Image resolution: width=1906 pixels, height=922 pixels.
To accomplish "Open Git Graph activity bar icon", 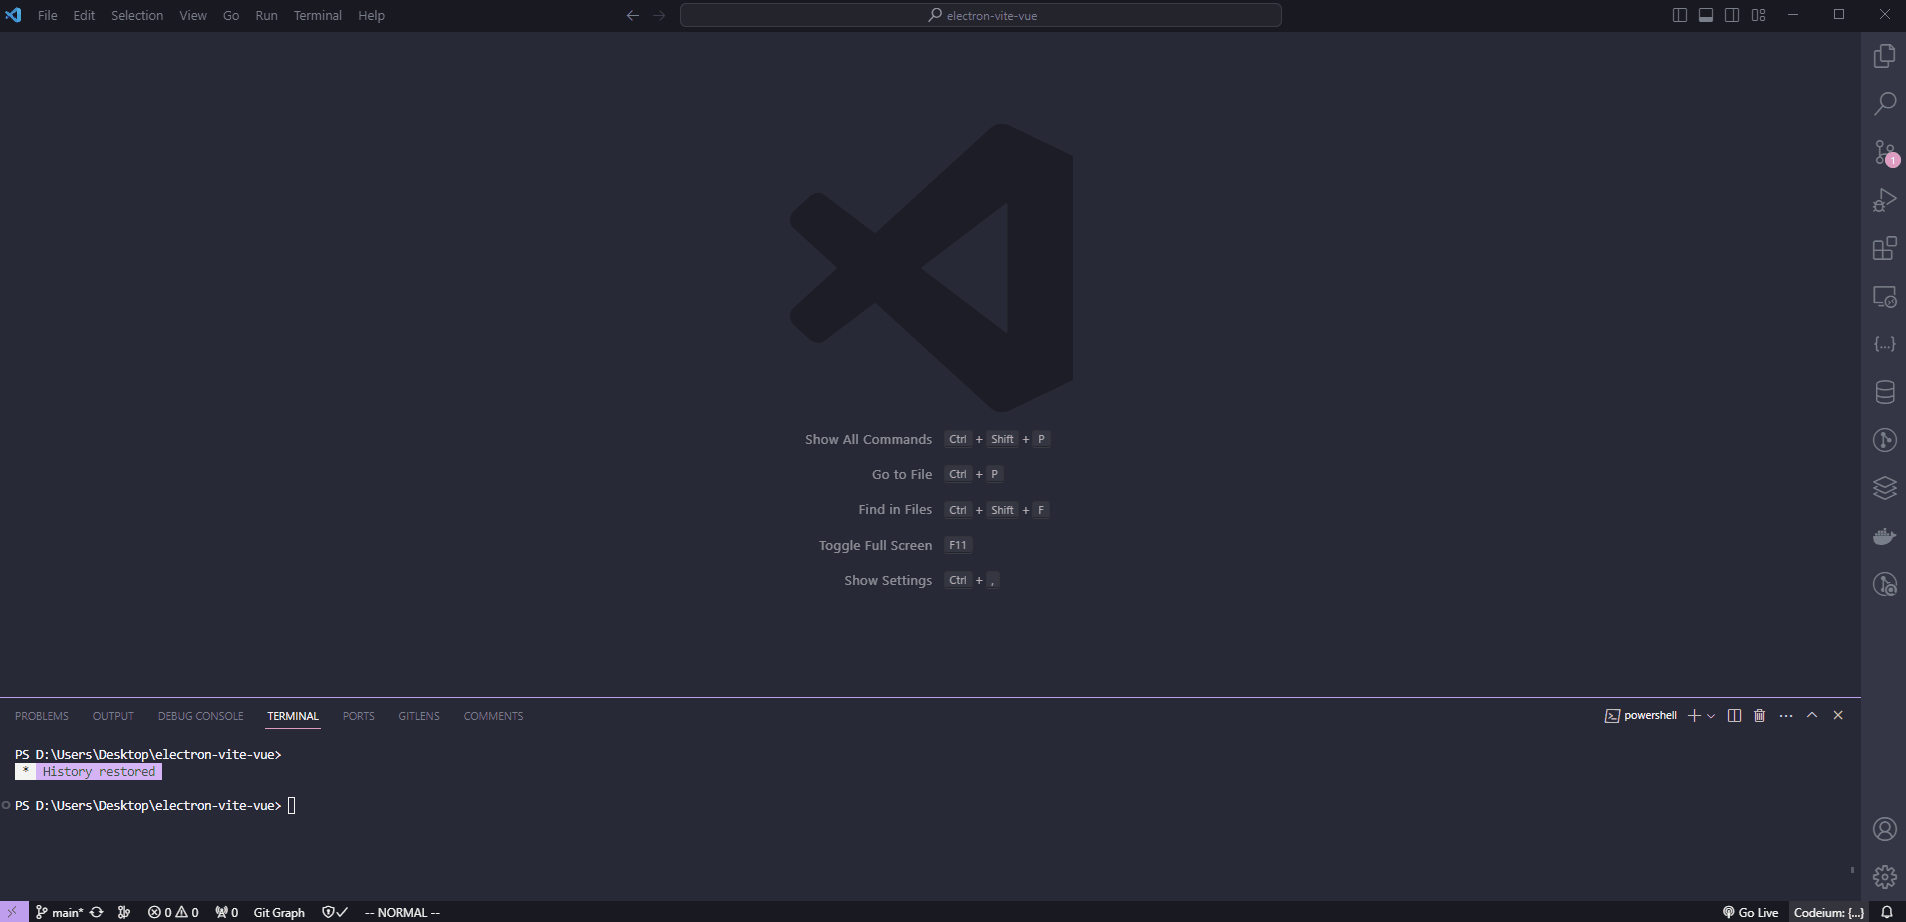I will click(1885, 440).
